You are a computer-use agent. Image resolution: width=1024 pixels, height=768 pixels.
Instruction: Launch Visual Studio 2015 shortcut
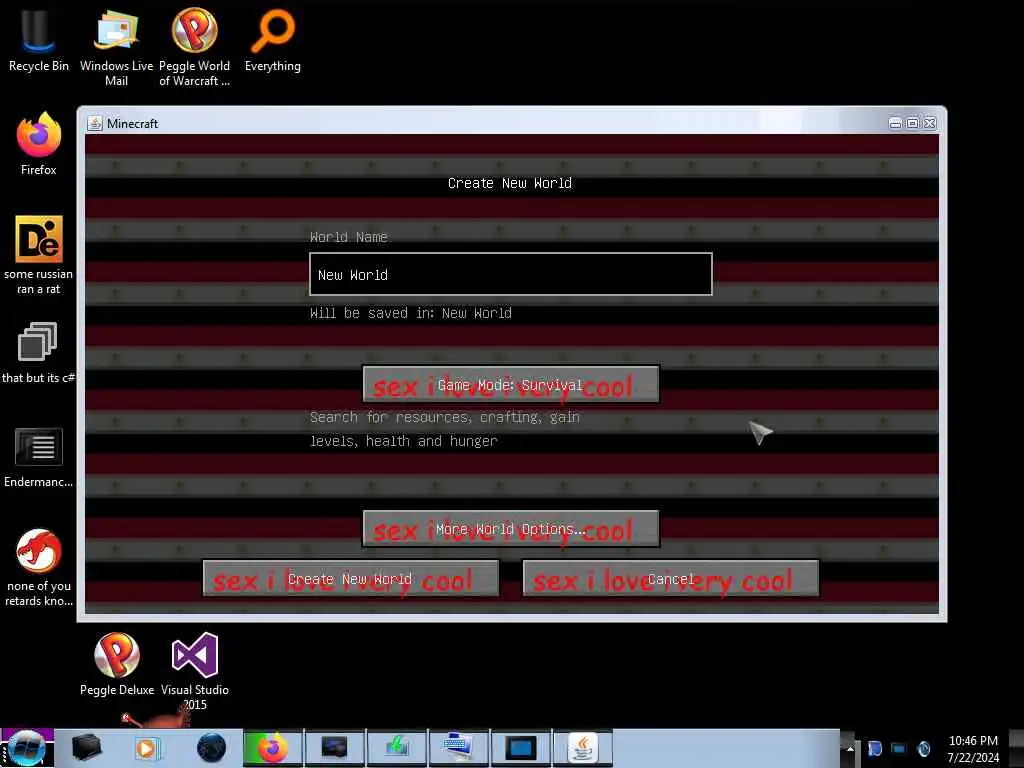point(195,671)
